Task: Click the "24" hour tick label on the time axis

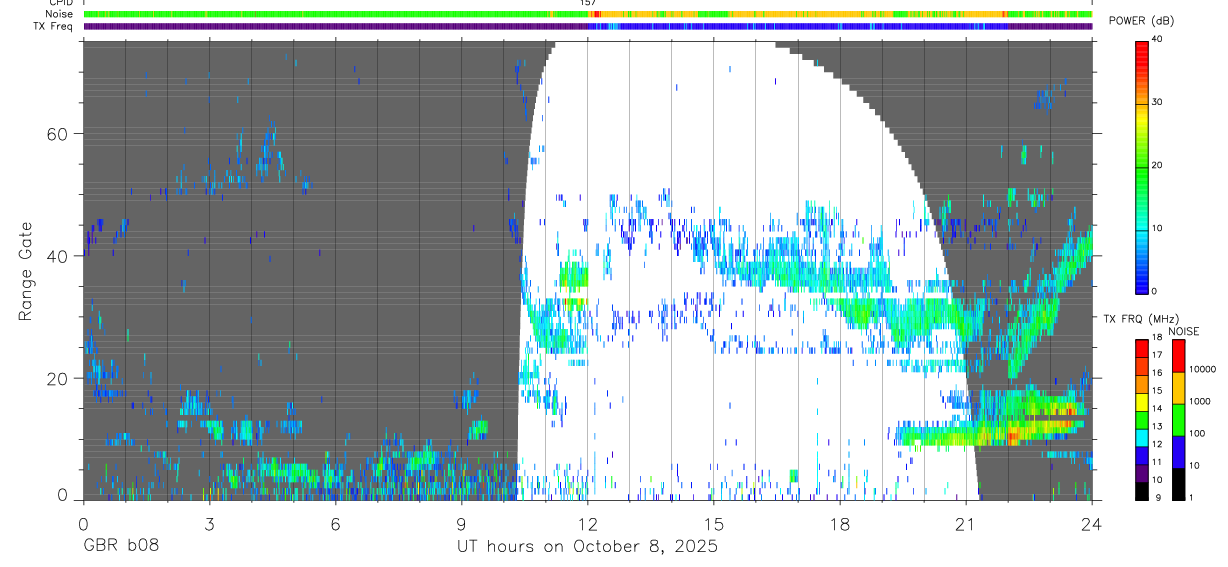Action: (x=1091, y=523)
